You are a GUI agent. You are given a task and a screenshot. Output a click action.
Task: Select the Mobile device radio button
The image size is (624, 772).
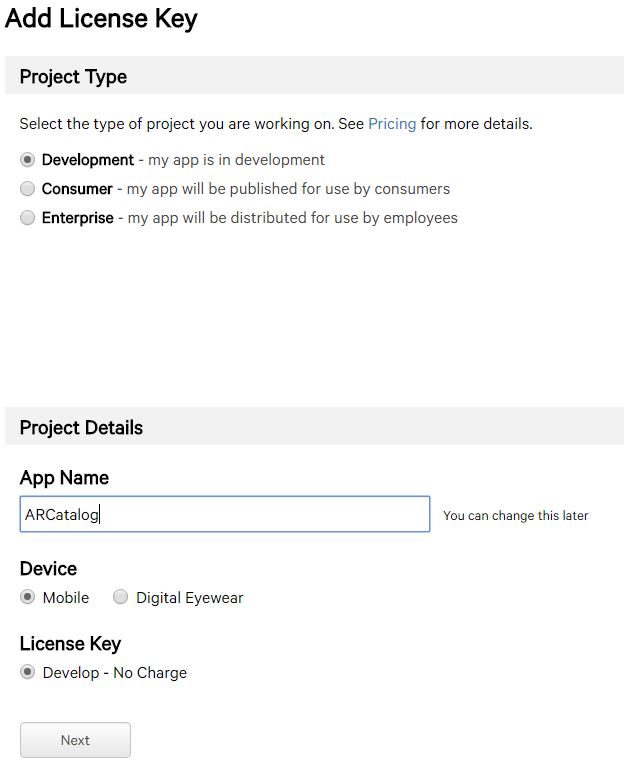28,597
